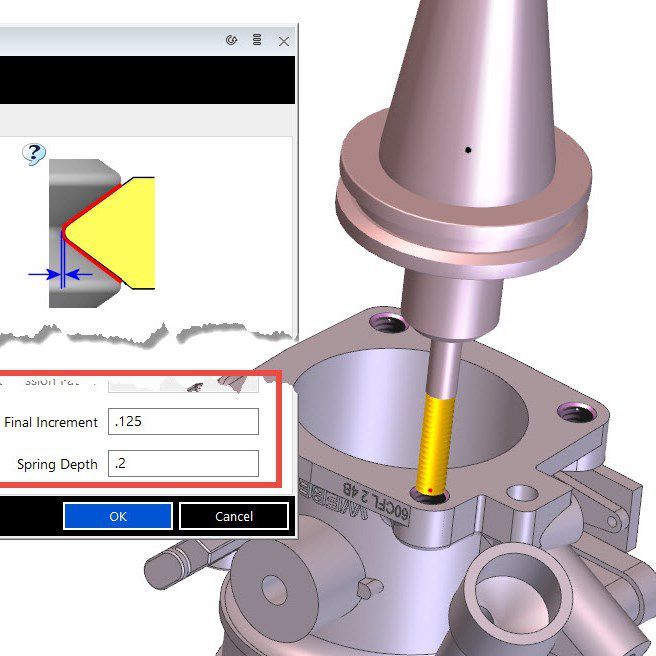Click the Final Increment label
This screenshot has width=656, height=656.
(x=51, y=422)
